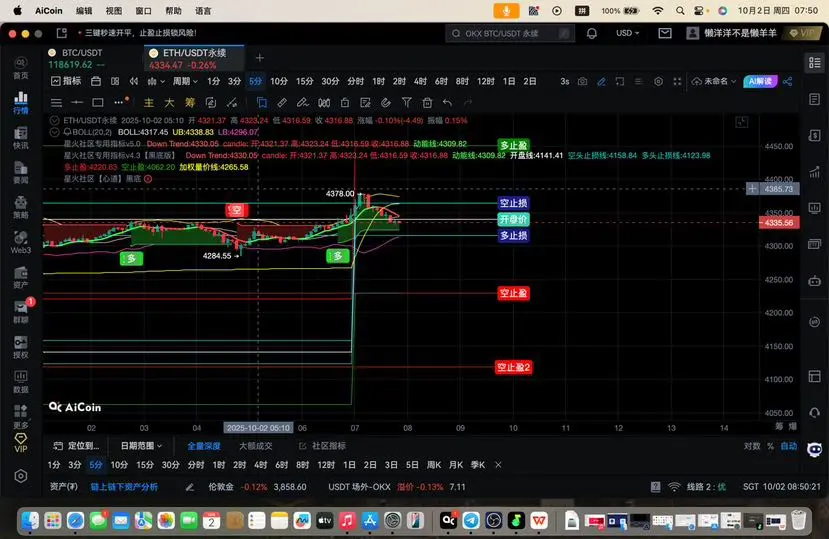Click the lock drawings icon in toolbar
Viewport: 829px width, 539px height.
(x=345, y=103)
